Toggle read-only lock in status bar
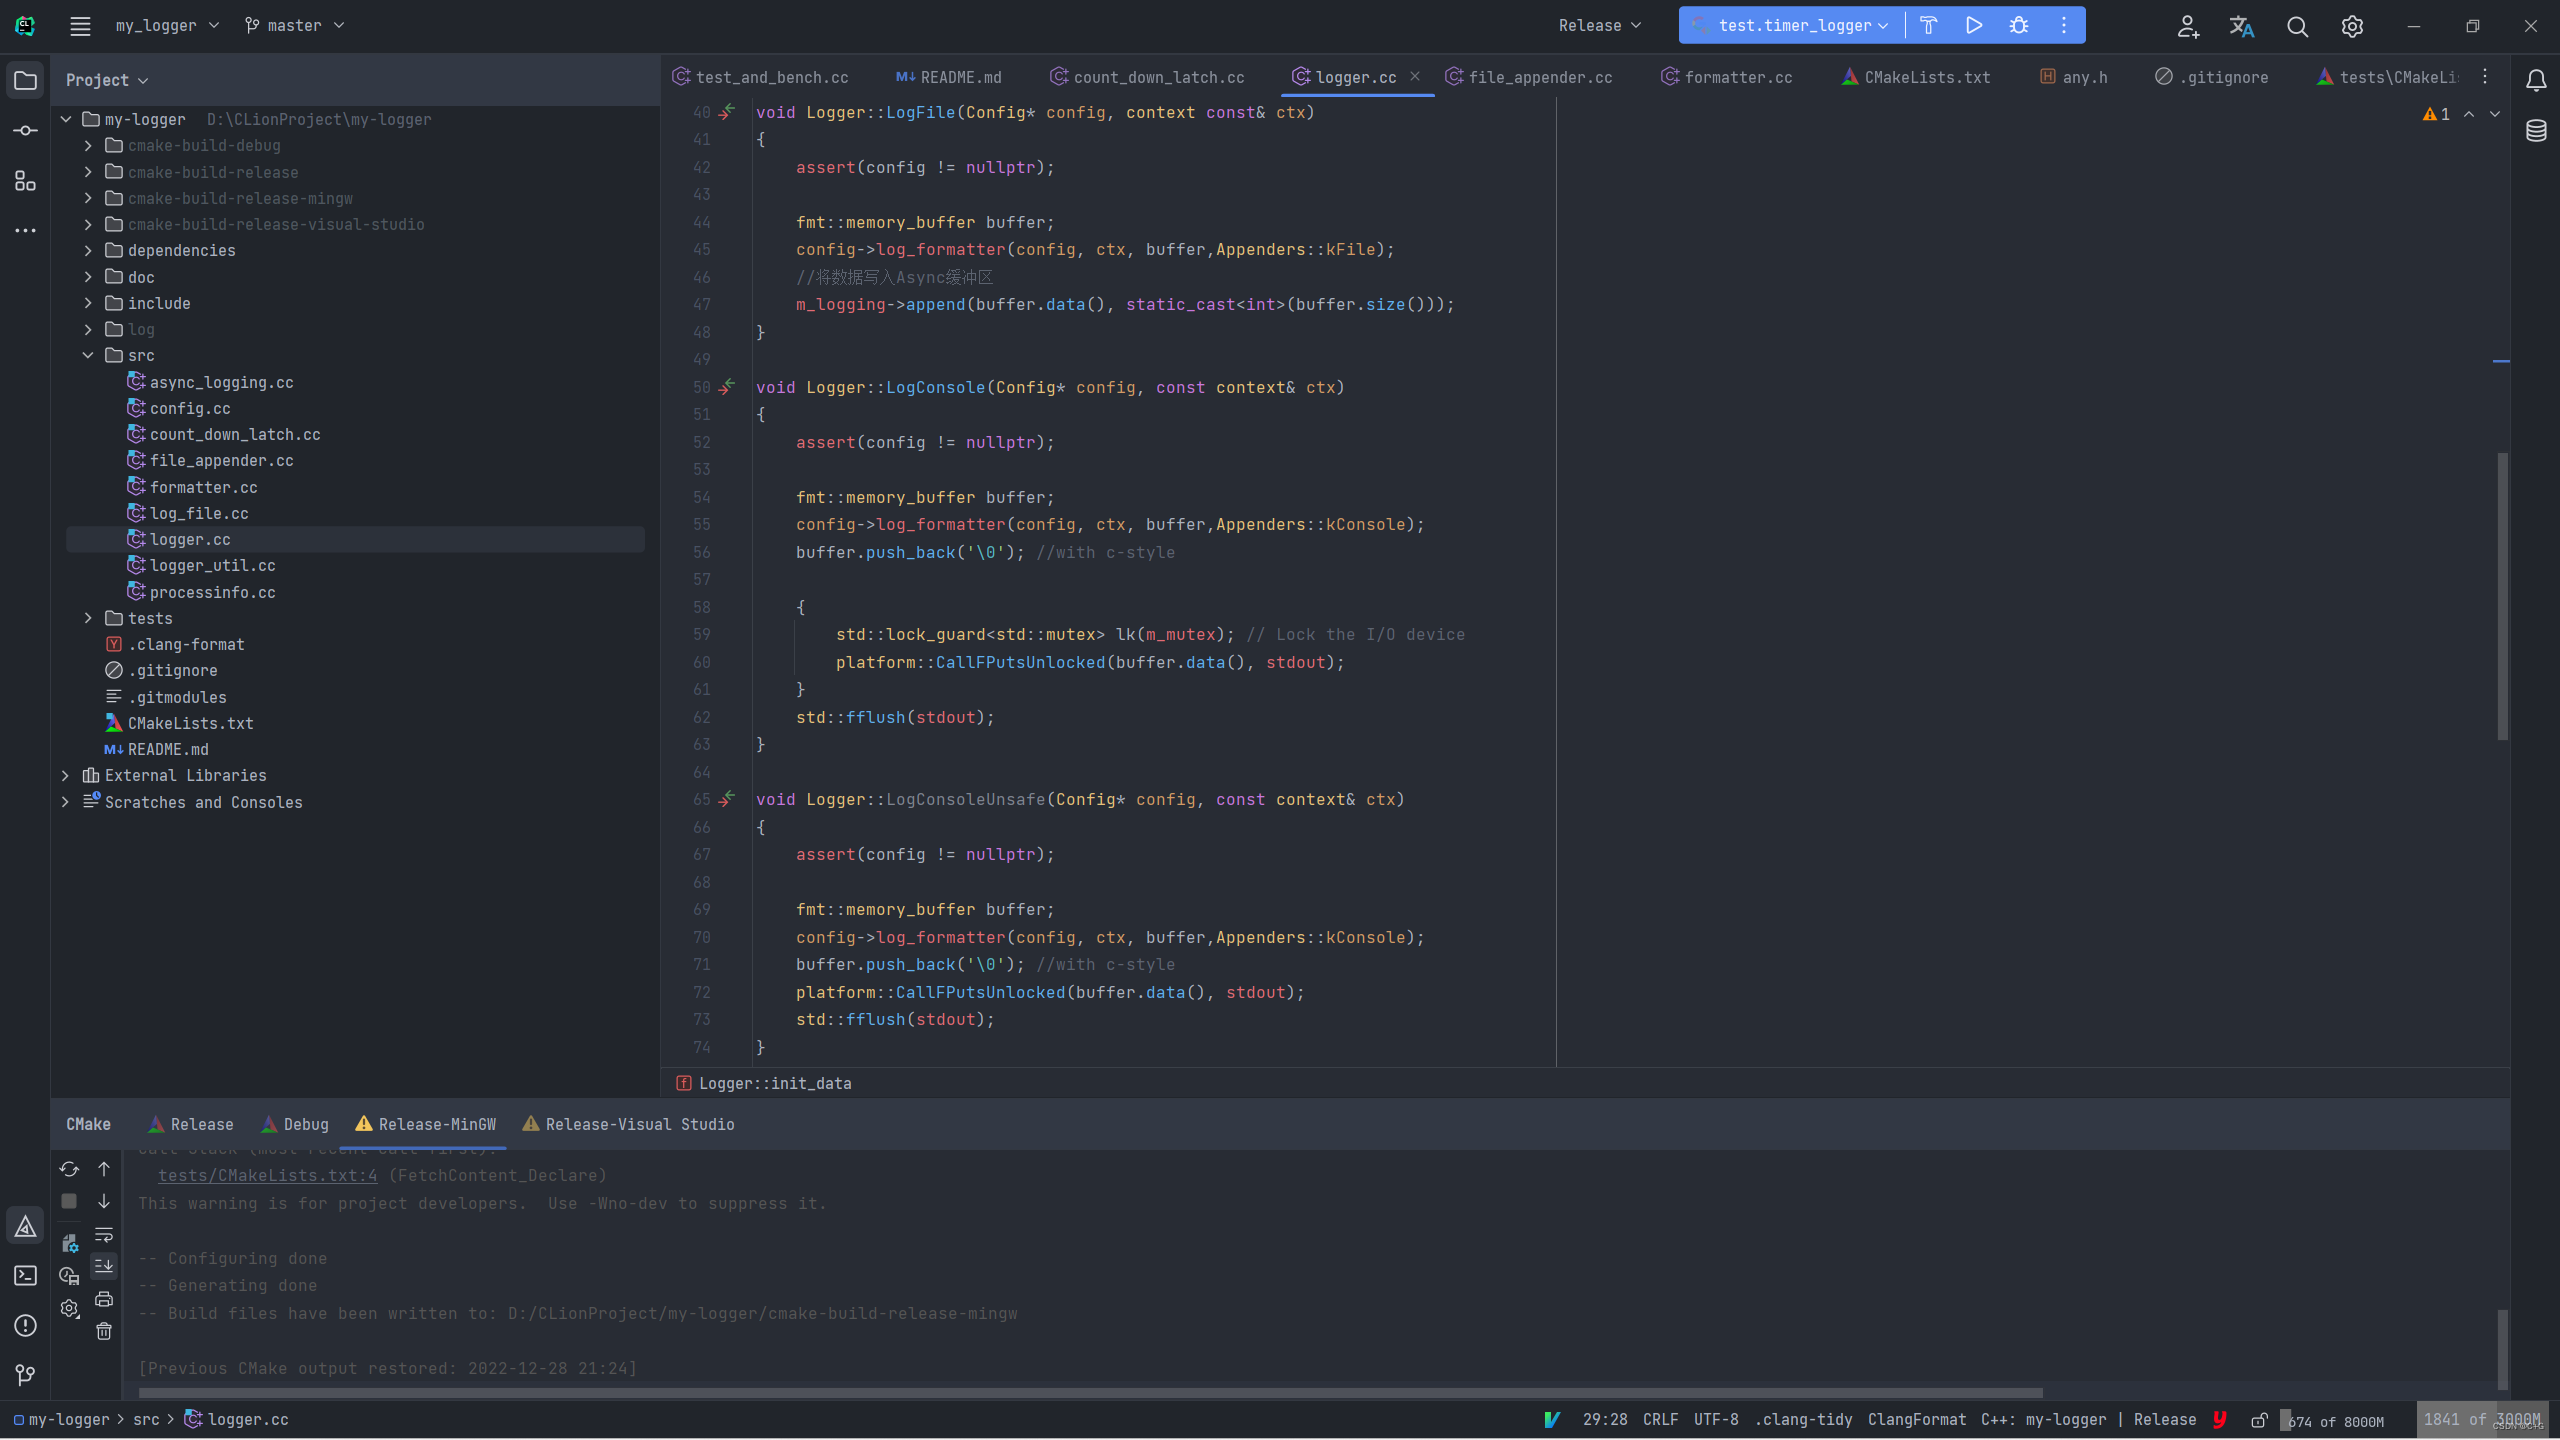This screenshot has height=1440, width=2560. click(x=2259, y=1421)
